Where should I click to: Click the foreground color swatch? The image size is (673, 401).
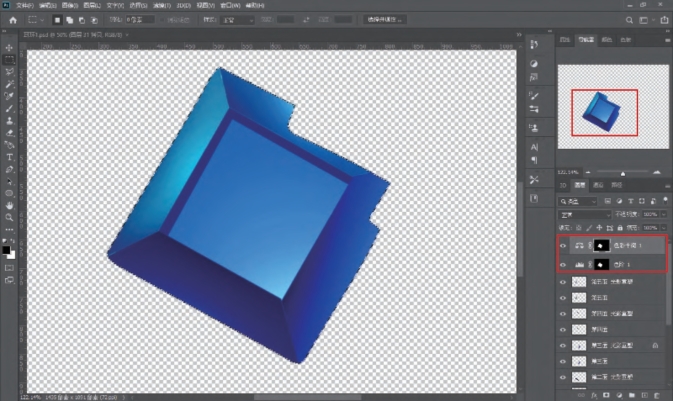6,250
